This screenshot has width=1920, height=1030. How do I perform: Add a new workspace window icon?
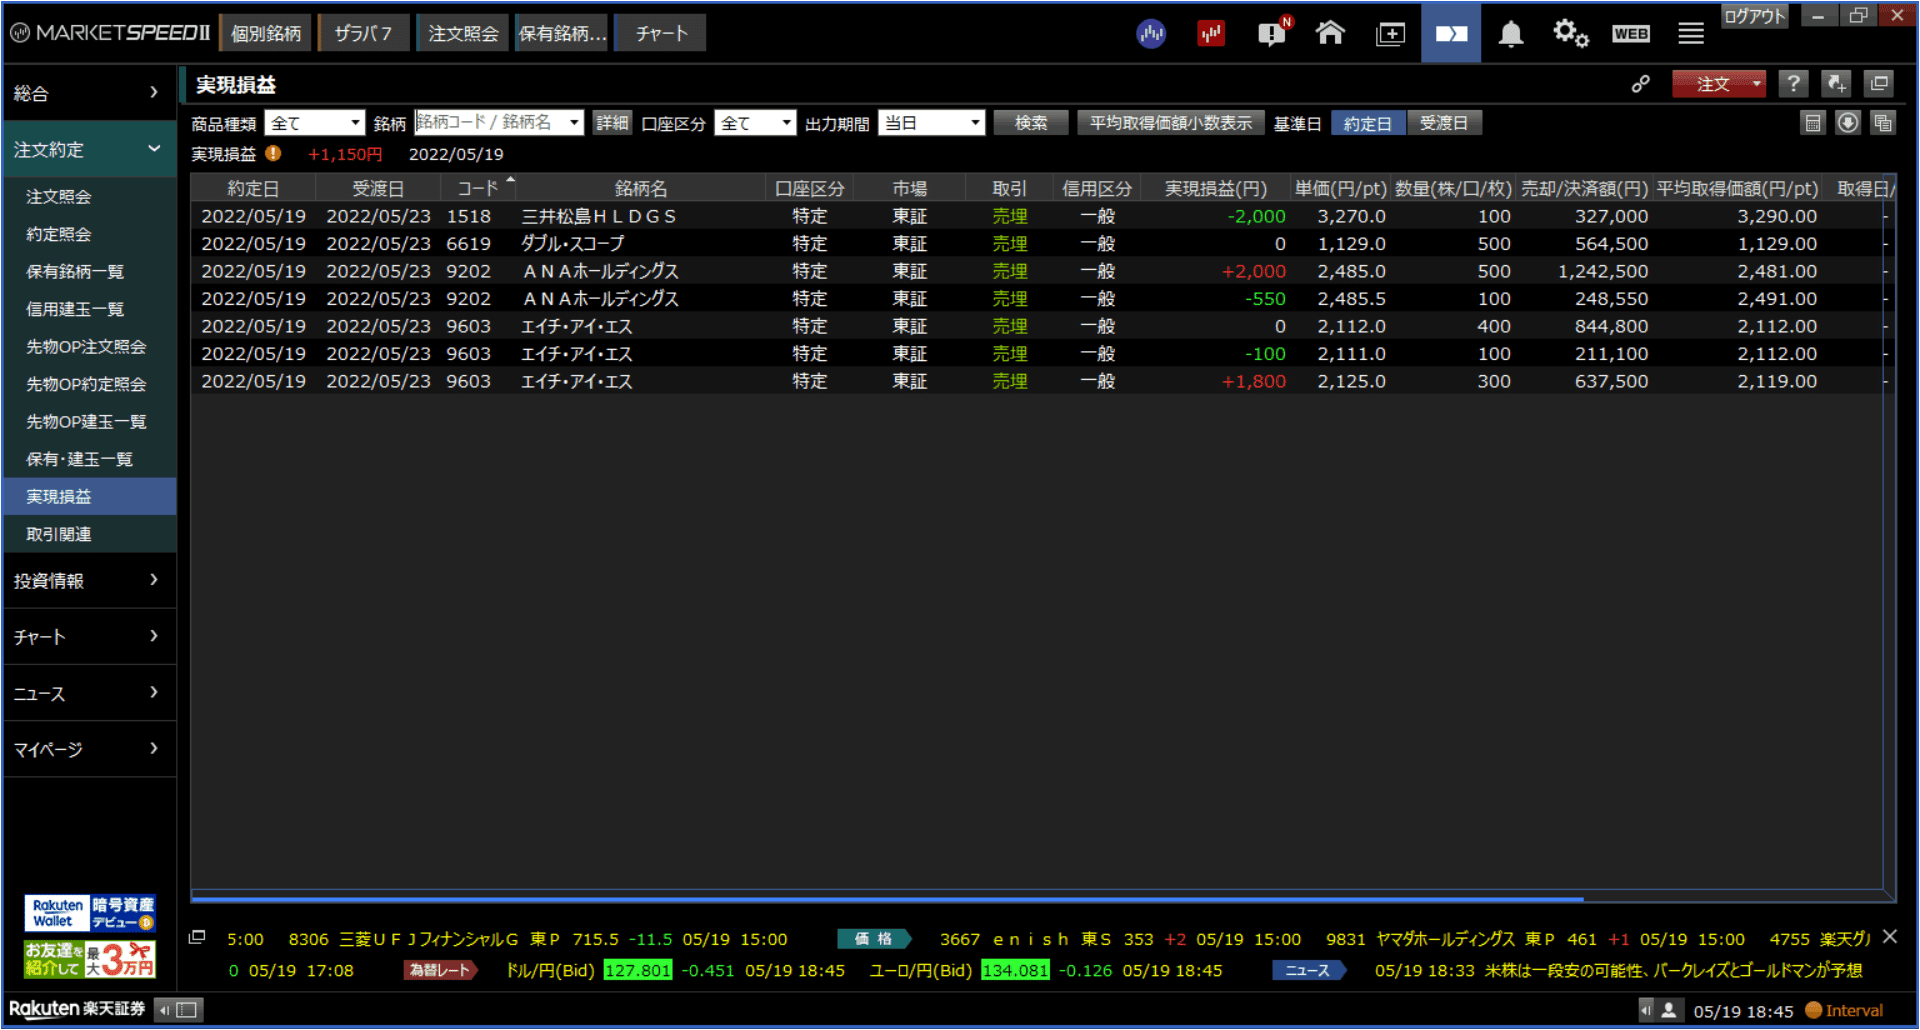click(1390, 34)
